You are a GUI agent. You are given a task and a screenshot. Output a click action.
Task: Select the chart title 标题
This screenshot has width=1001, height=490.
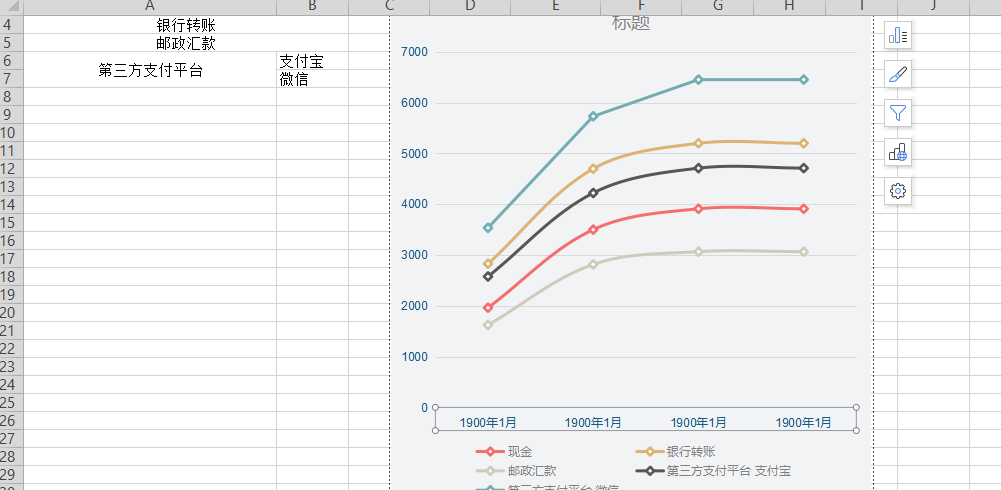(x=631, y=24)
